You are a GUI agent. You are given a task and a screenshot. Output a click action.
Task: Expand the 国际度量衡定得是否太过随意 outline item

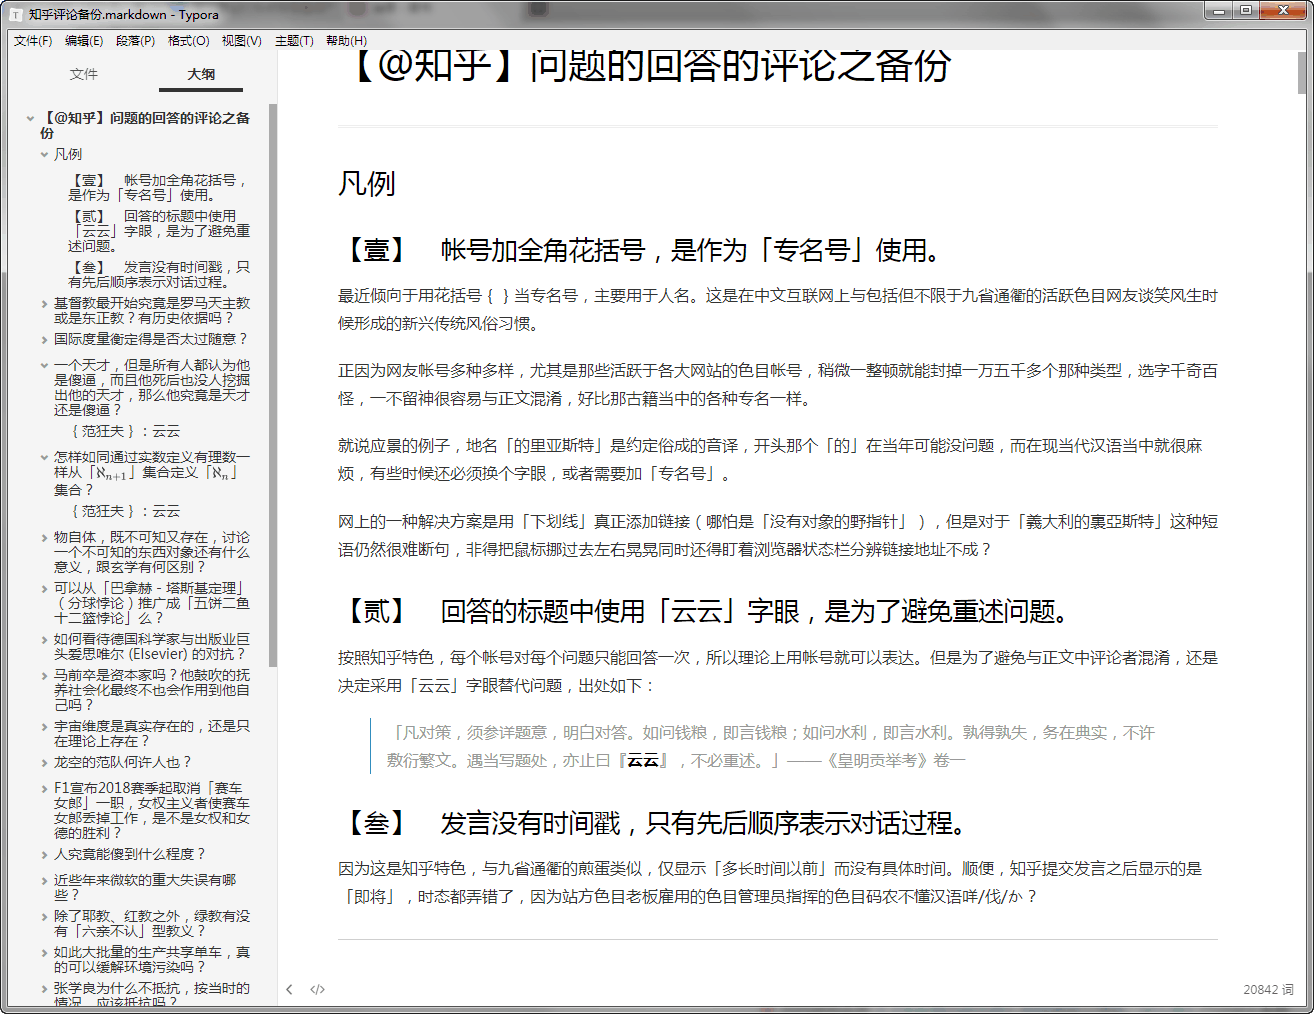44,340
